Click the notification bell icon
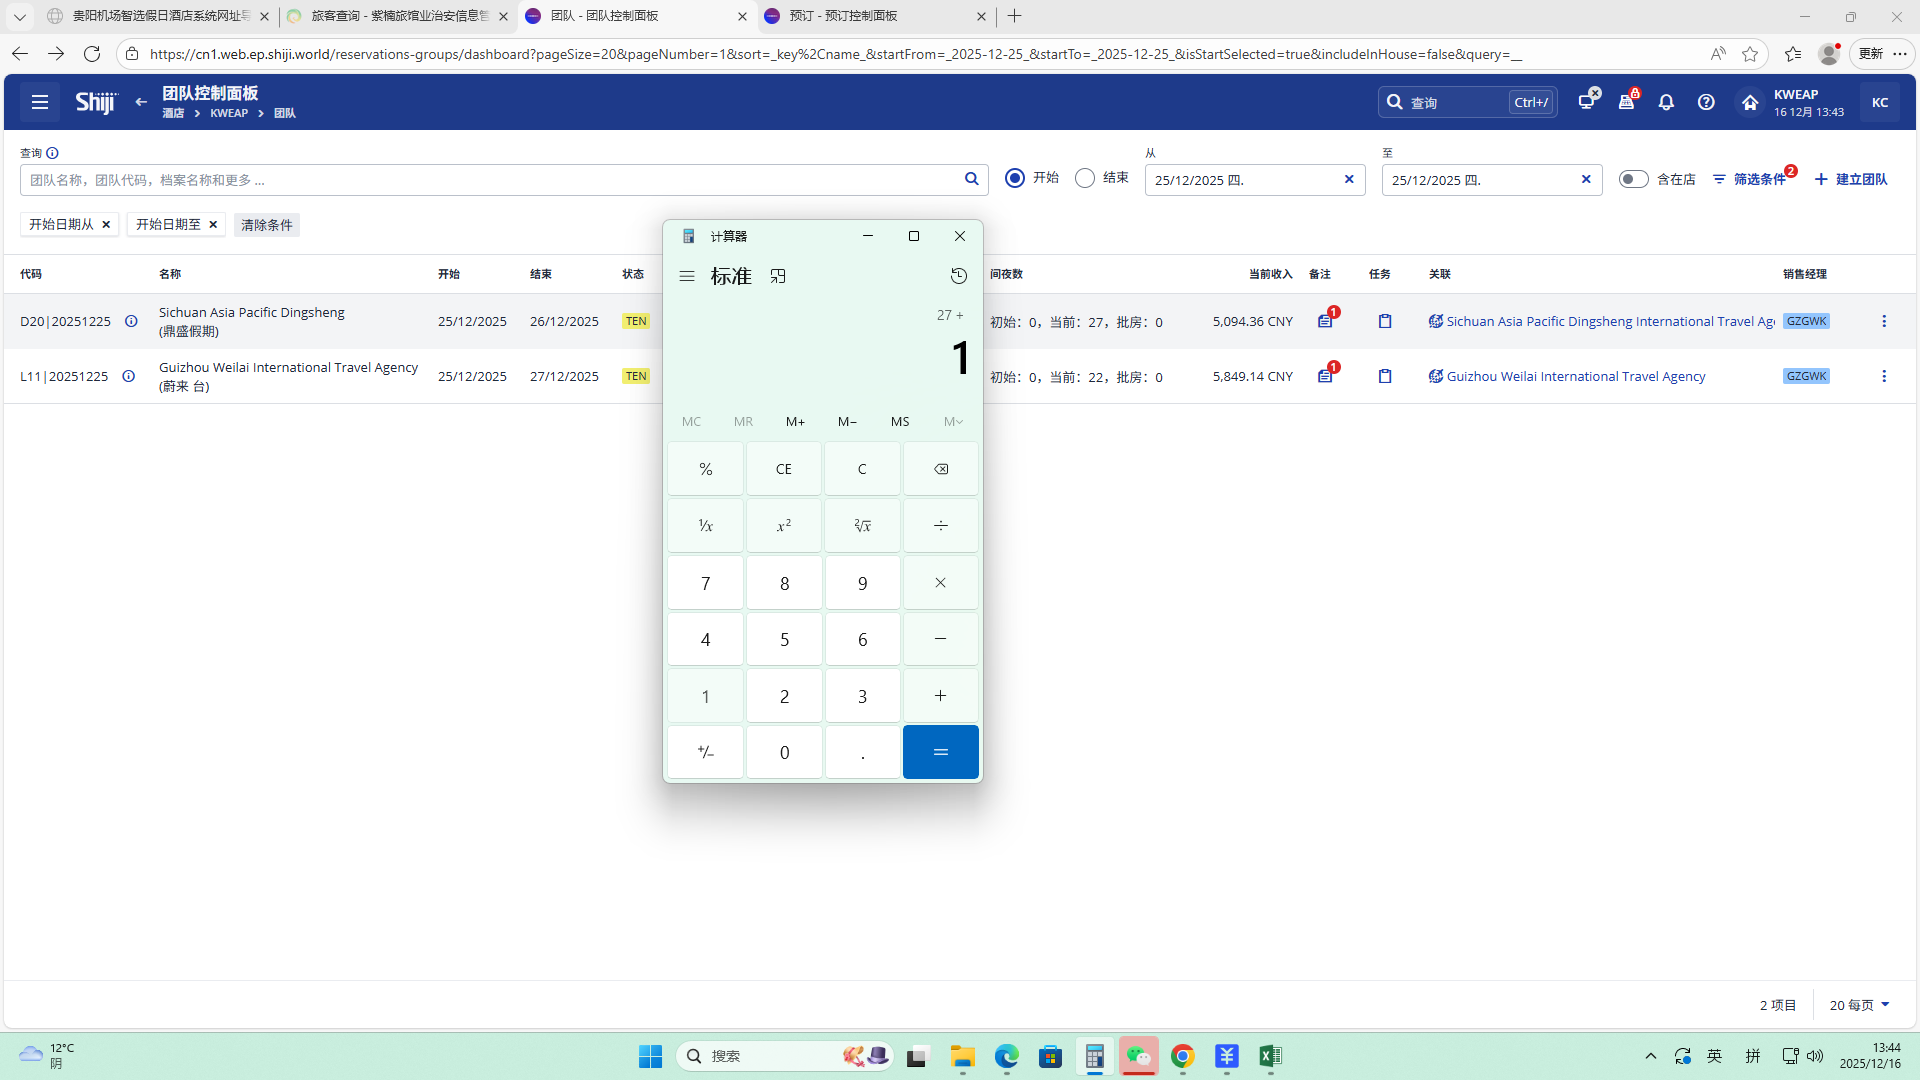Screen dimensions: 1920x1080 pos(1666,102)
